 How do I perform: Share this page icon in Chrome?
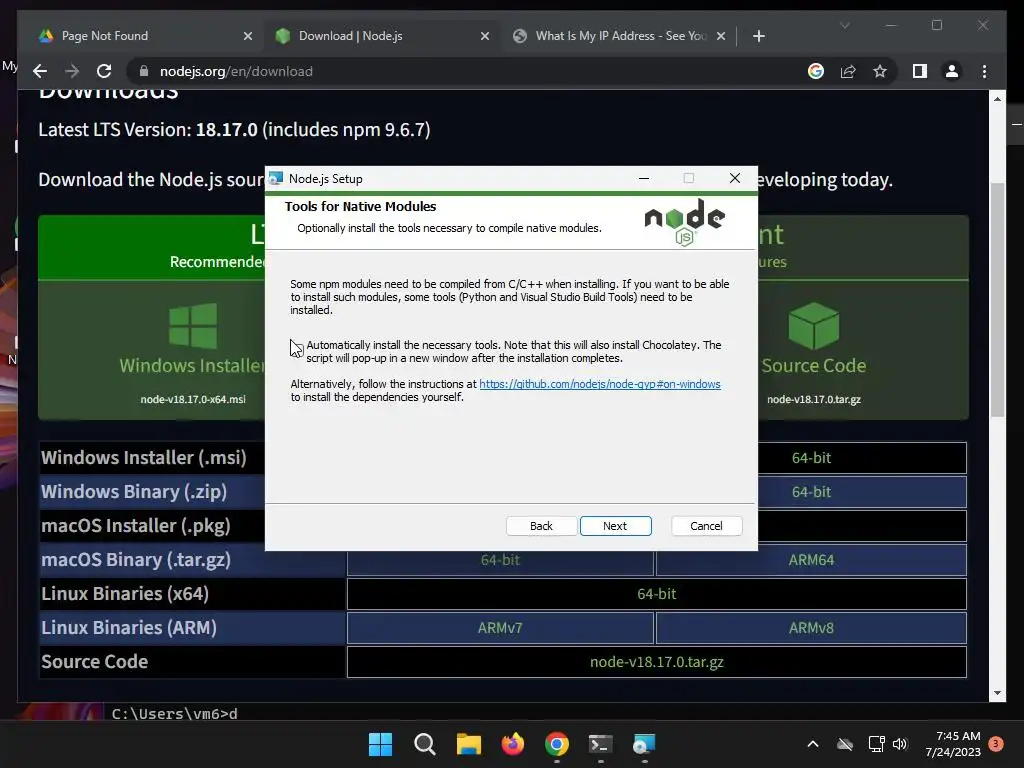[848, 71]
